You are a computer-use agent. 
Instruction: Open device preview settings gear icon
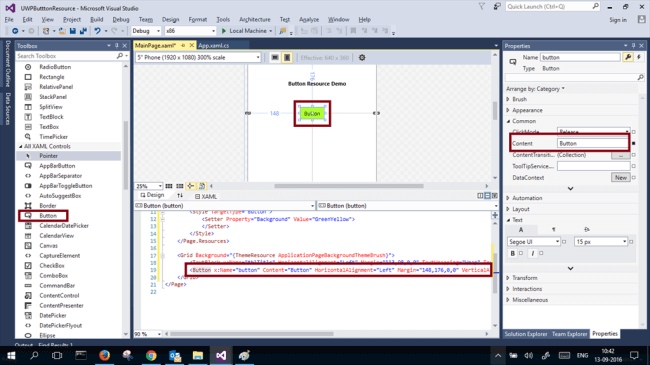(x=362, y=58)
